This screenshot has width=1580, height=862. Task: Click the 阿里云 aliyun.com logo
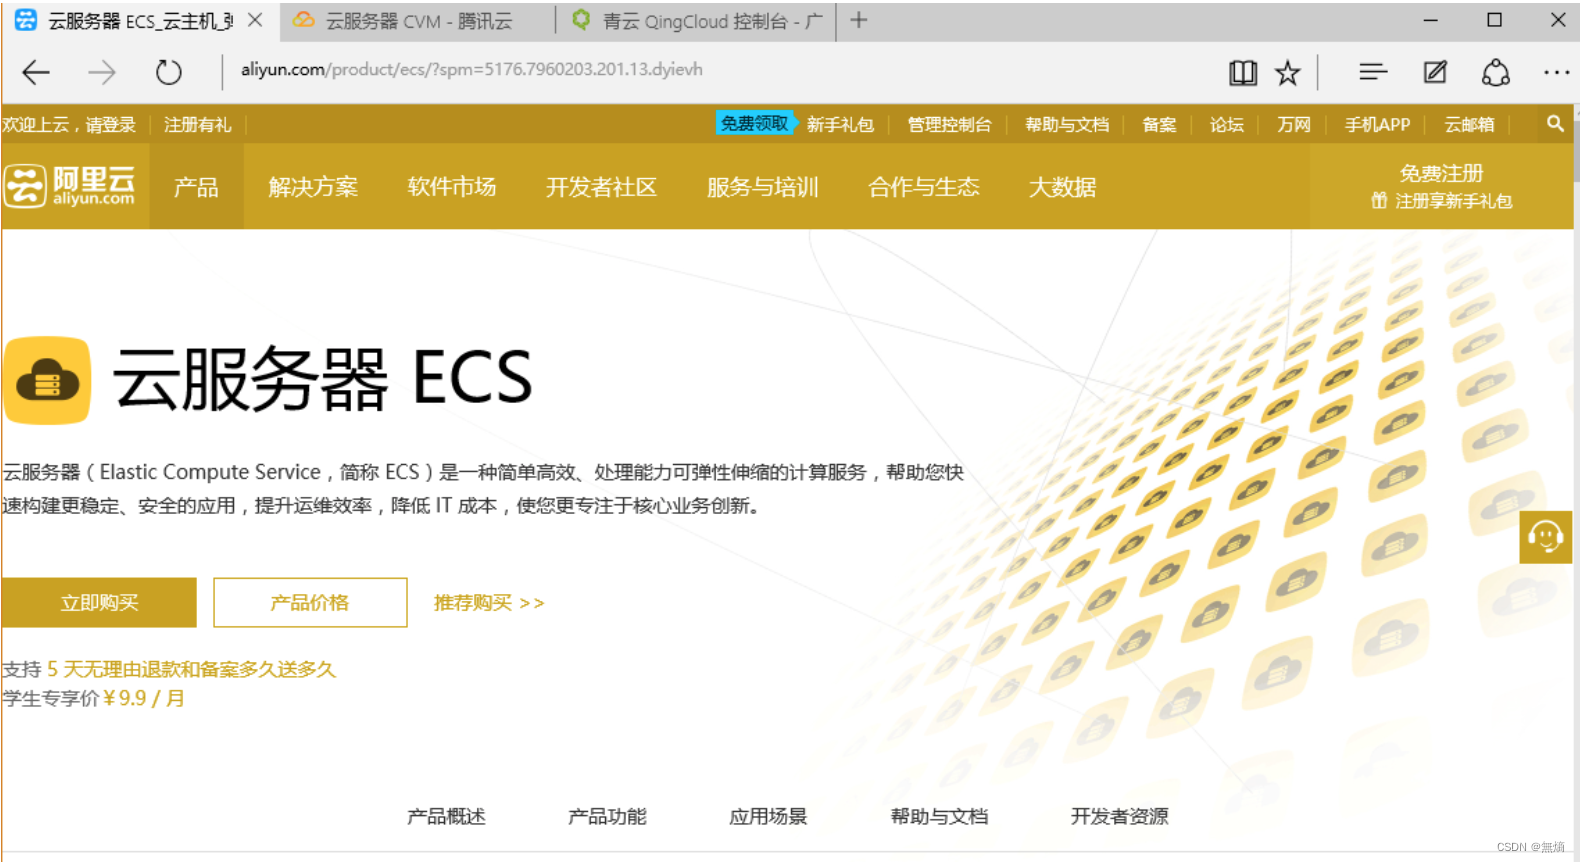coord(70,186)
